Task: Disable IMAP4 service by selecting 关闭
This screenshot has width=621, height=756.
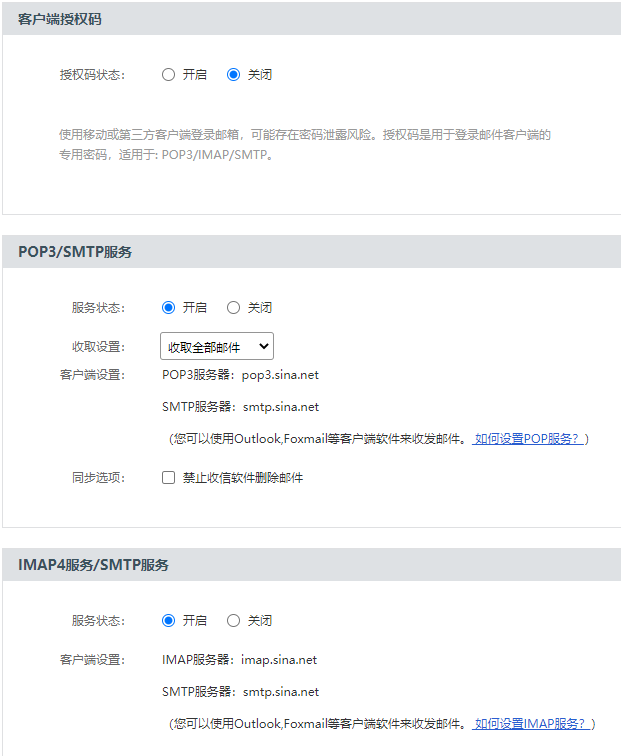Action: click(x=234, y=621)
